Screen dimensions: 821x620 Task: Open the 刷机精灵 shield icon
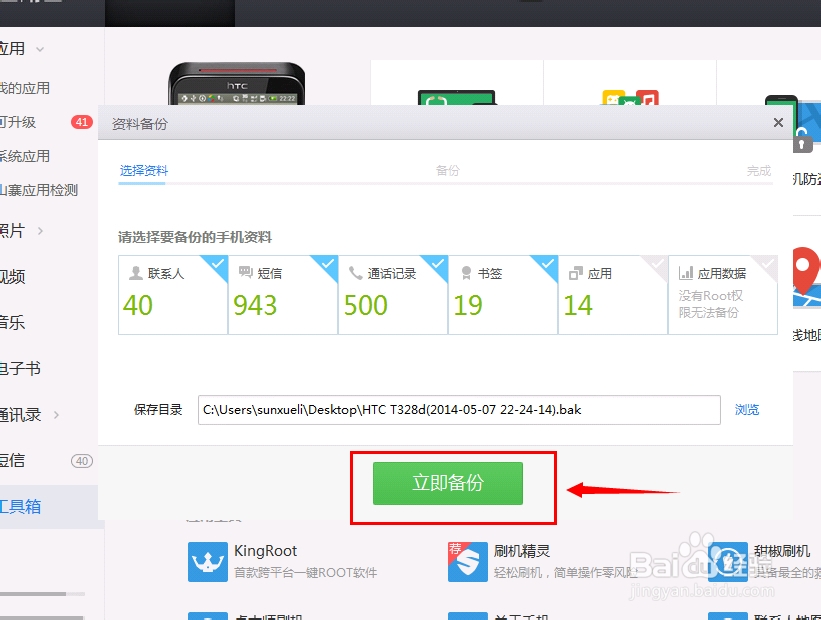point(468,562)
